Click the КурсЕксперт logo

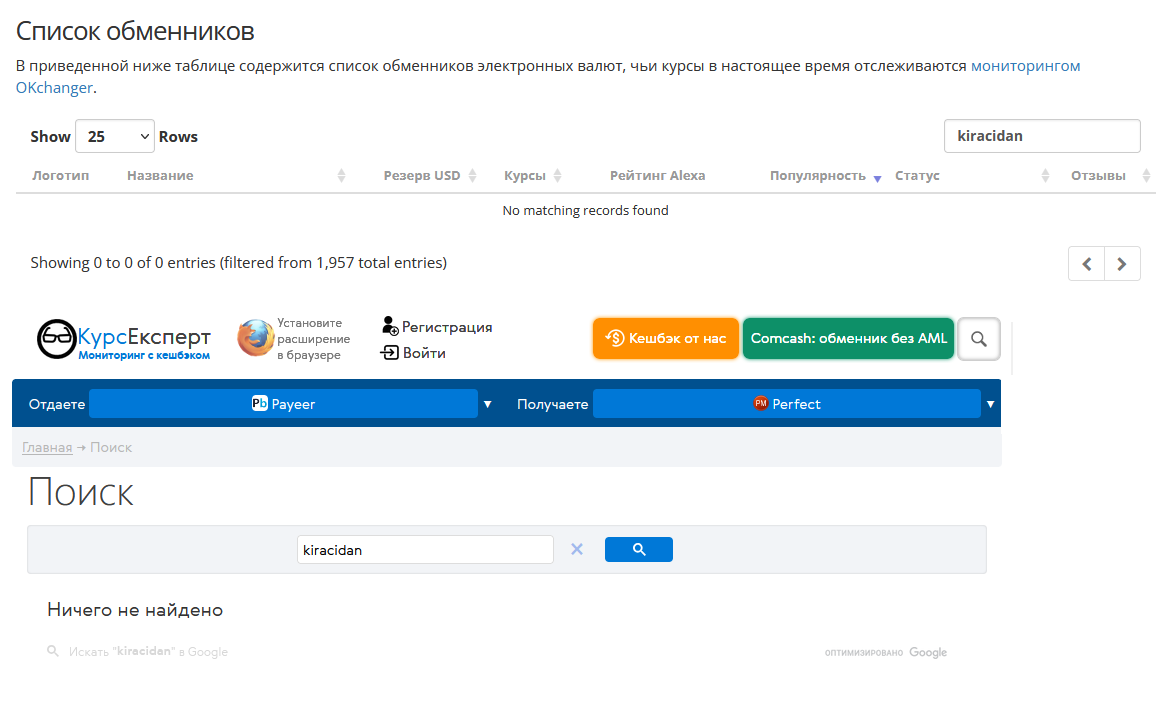(124, 339)
